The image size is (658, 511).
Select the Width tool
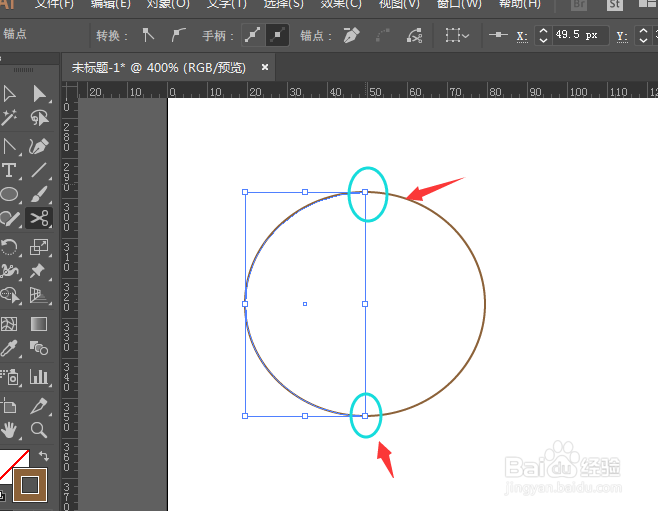point(9,271)
